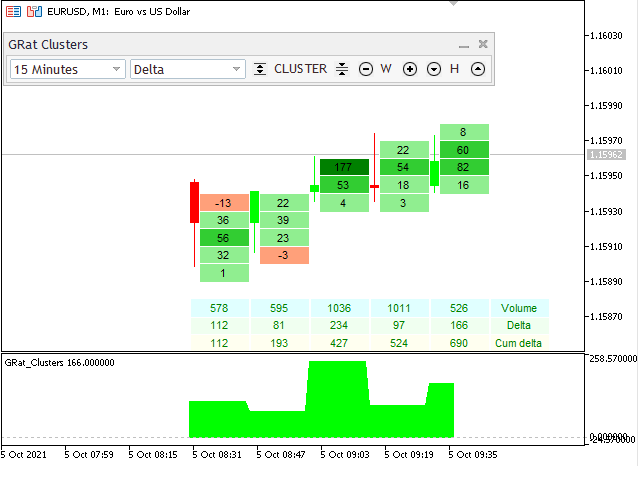The image size is (640, 480).
Task: Decrease cluster height with down-arrow circle
Action: pos(434,69)
